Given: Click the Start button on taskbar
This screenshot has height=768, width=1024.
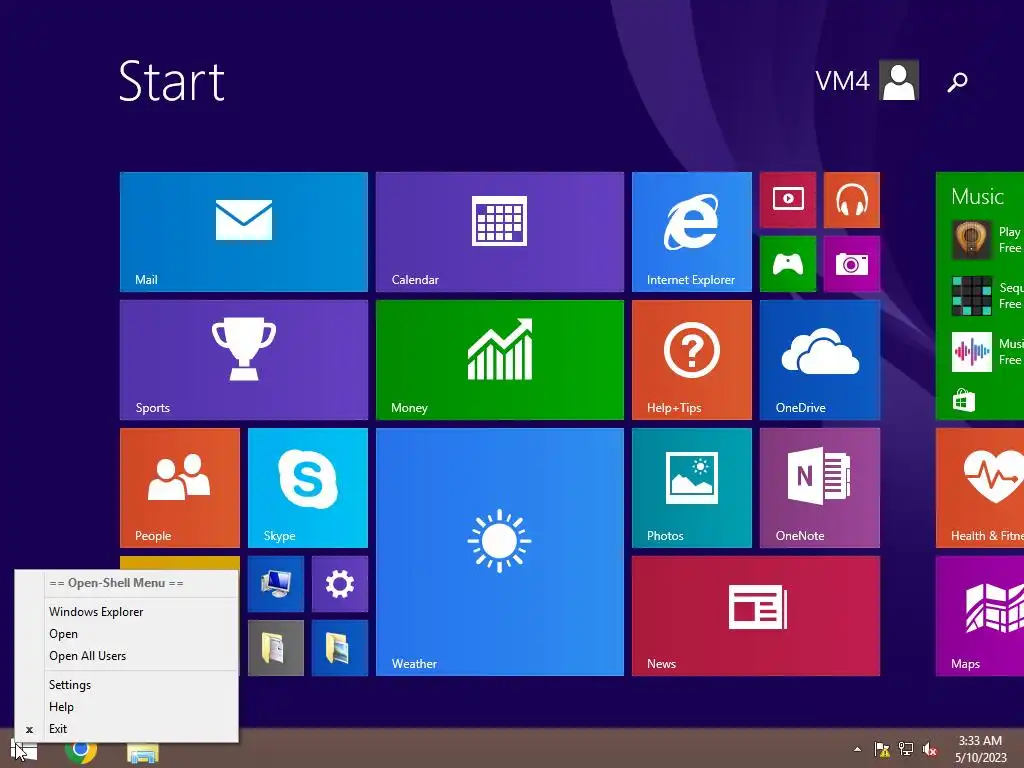Looking at the screenshot, I should (24, 750).
